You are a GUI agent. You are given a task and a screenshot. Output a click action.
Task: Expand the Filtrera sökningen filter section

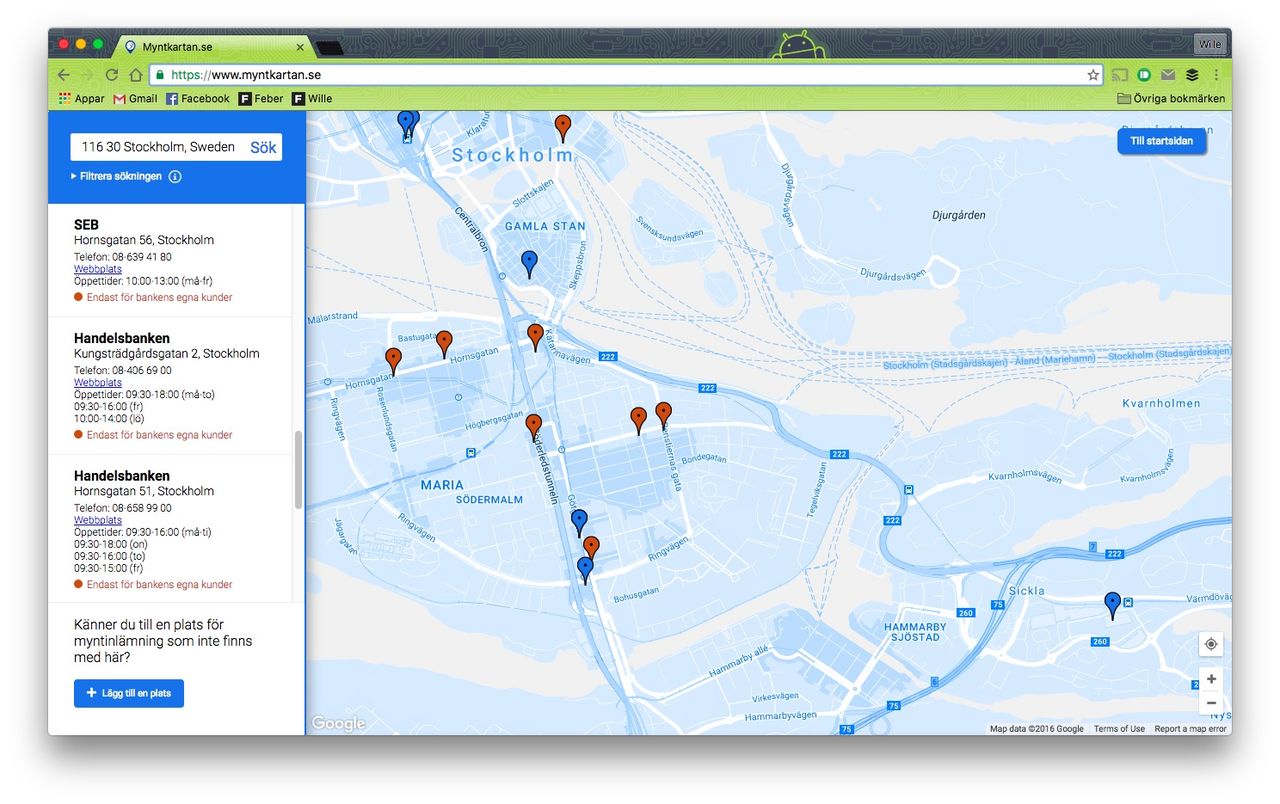point(116,177)
